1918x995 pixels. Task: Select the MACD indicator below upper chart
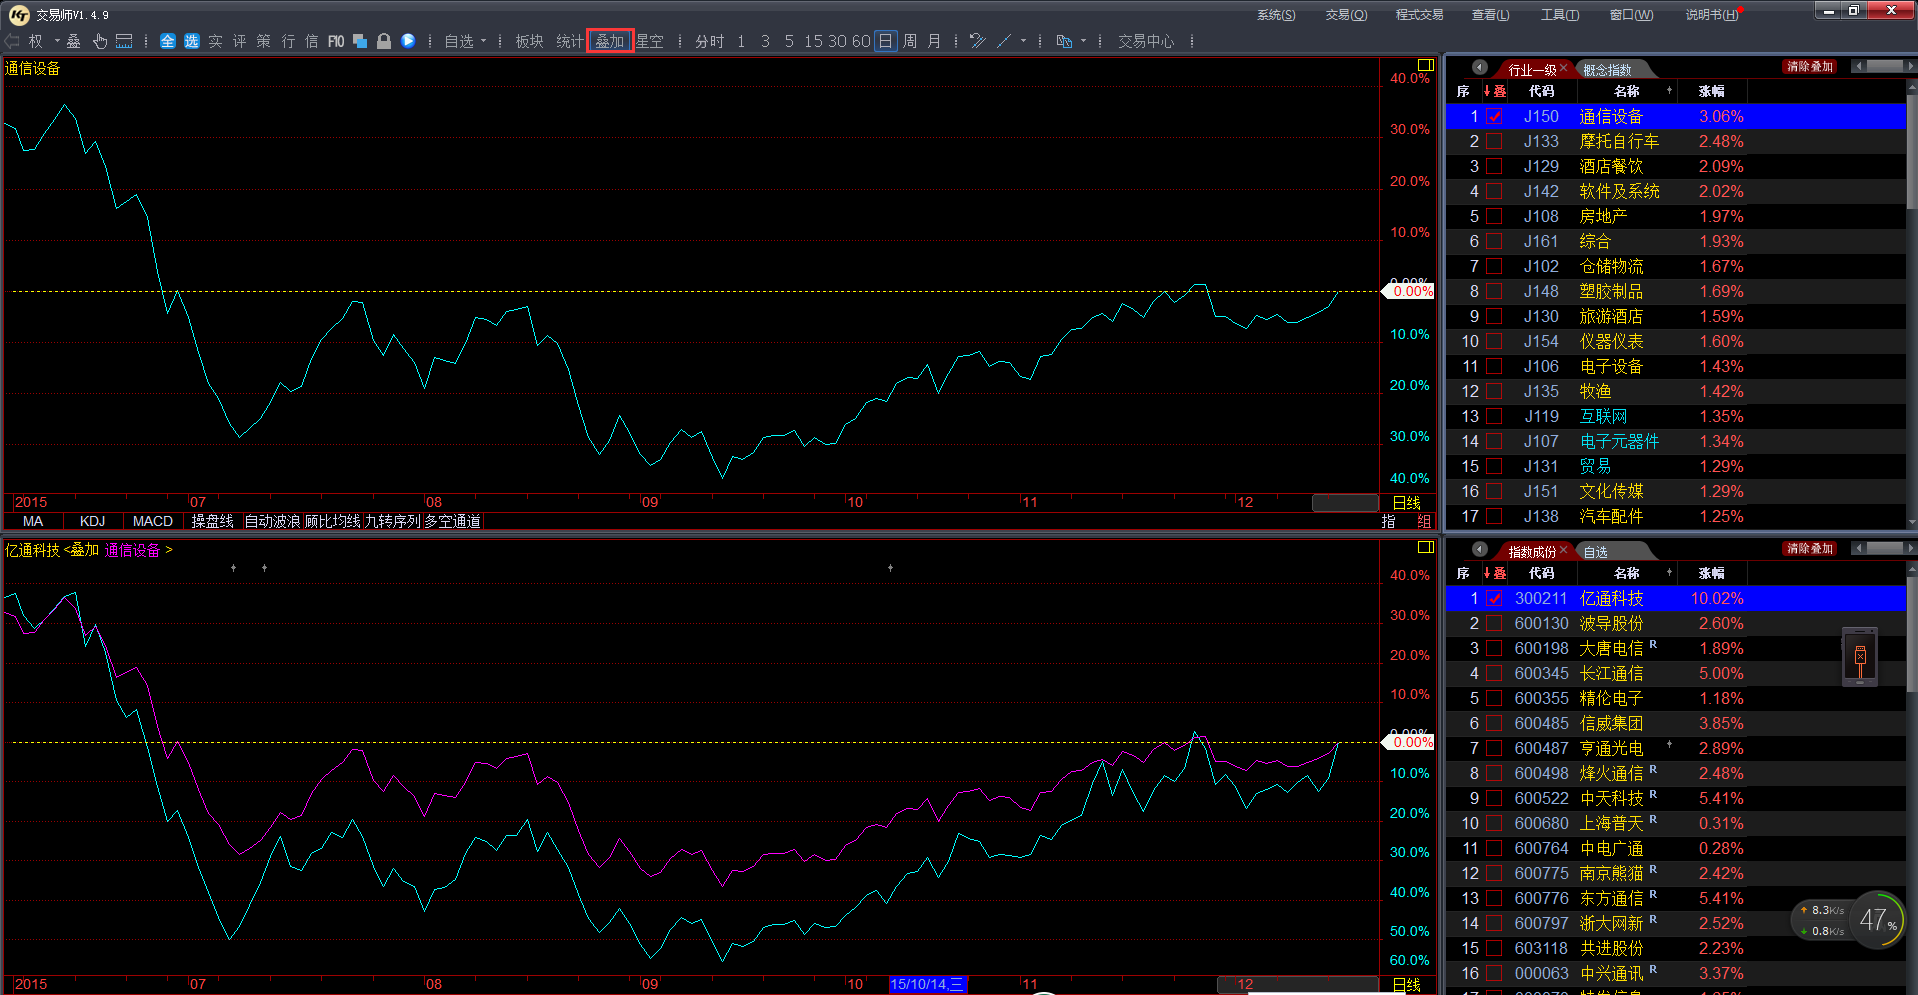[x=152, y=521]
